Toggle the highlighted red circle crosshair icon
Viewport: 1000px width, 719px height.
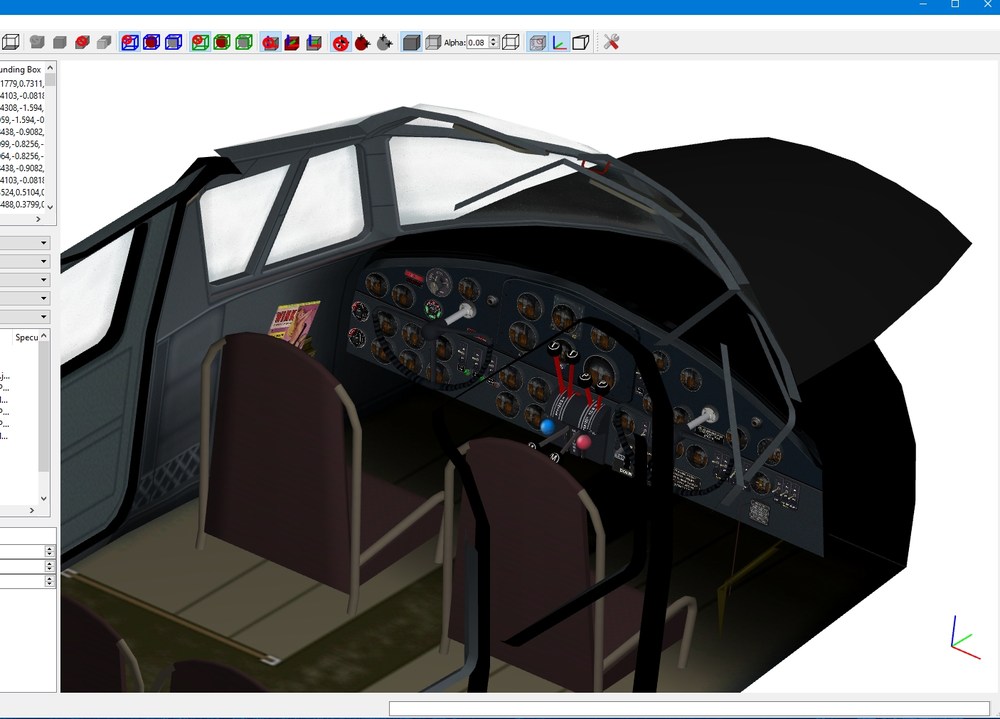tap(341, 43)
